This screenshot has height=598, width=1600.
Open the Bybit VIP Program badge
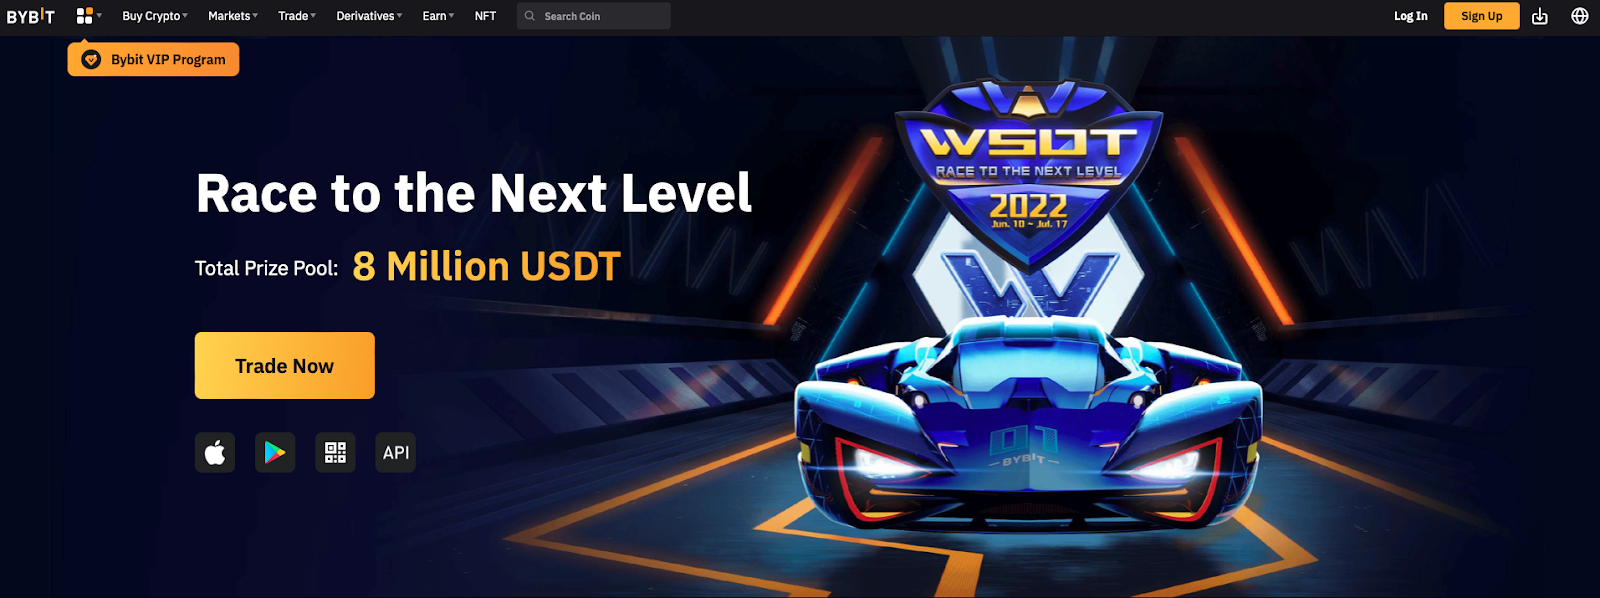[x=154, y=59]
